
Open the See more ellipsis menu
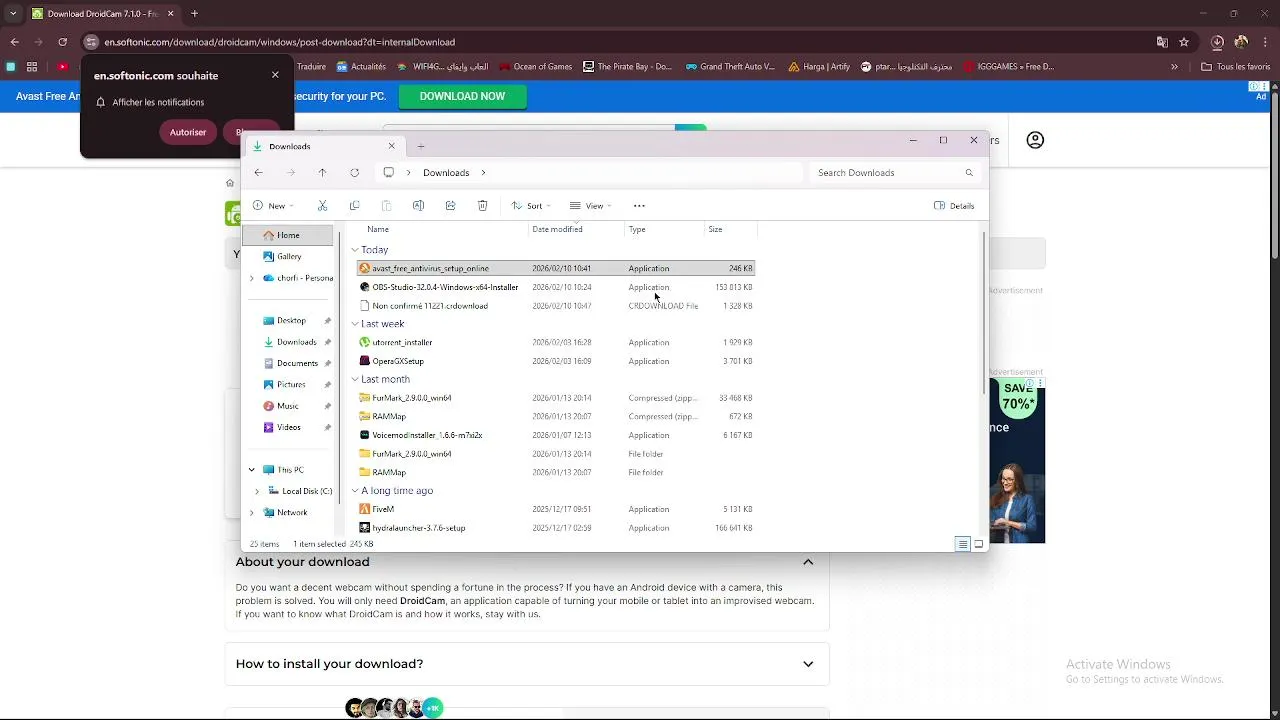[639, 206]
